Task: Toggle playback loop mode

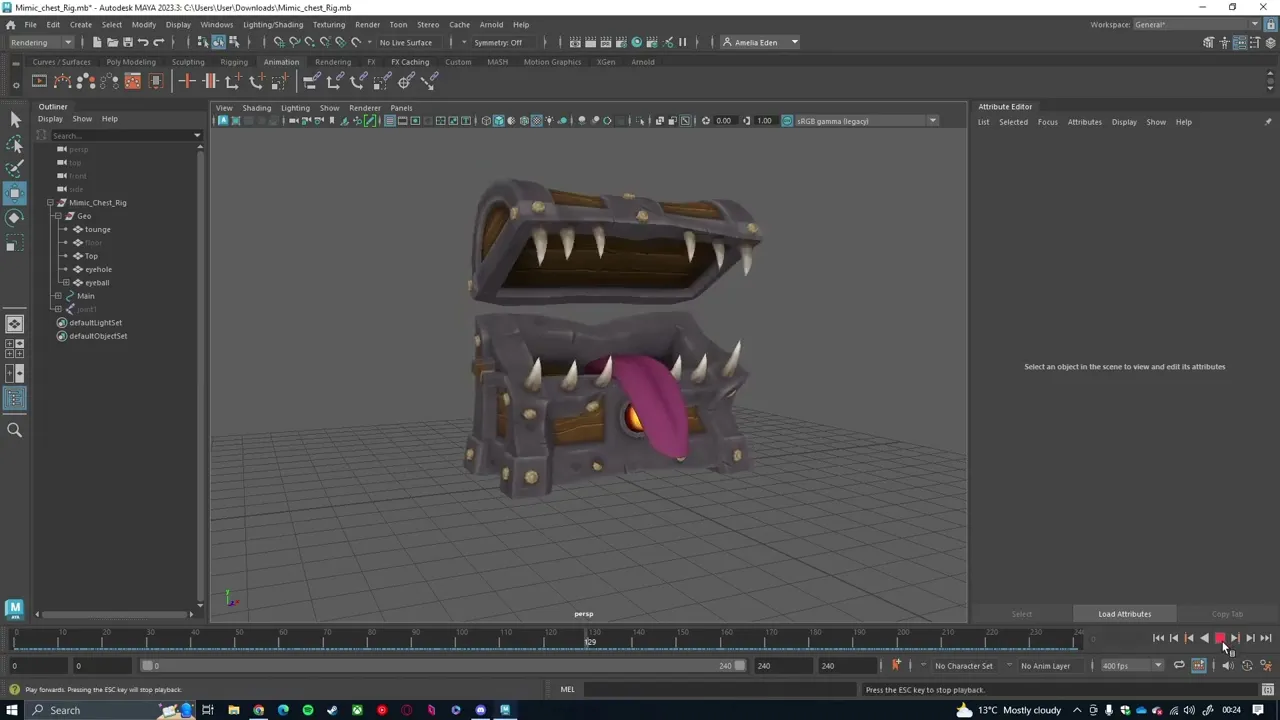Action: [x=1179, y=666]
